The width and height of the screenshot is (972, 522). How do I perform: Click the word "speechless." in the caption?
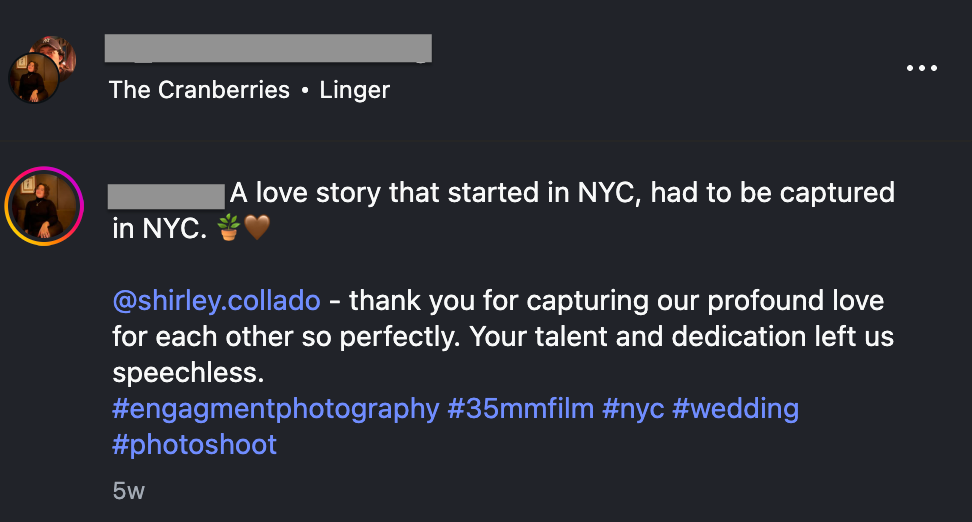coord(188,373)
